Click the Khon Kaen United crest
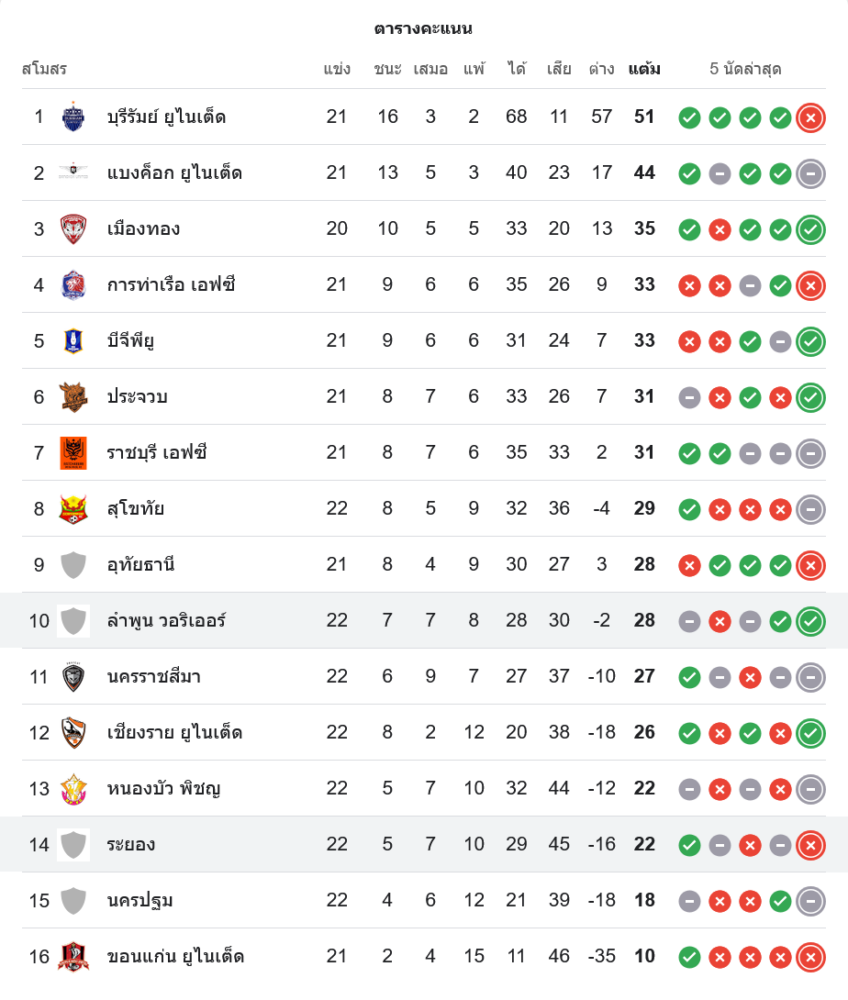 pos(74,957)
